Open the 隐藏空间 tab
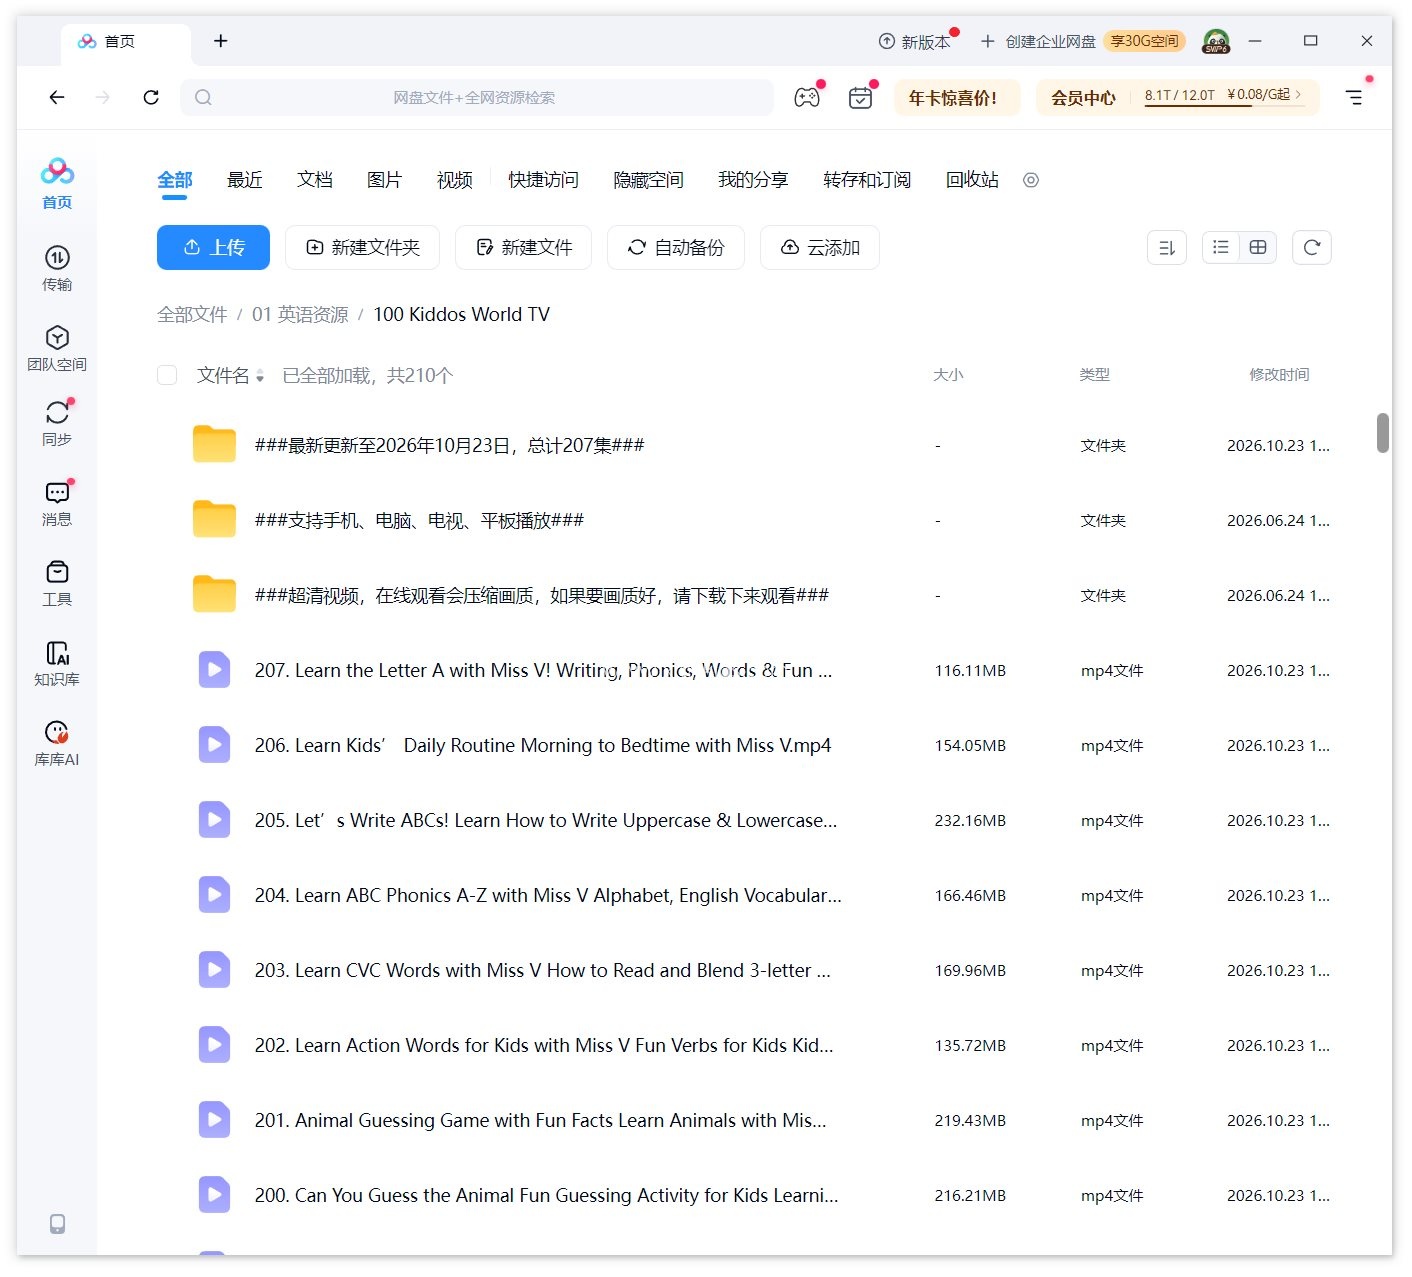 648,180
